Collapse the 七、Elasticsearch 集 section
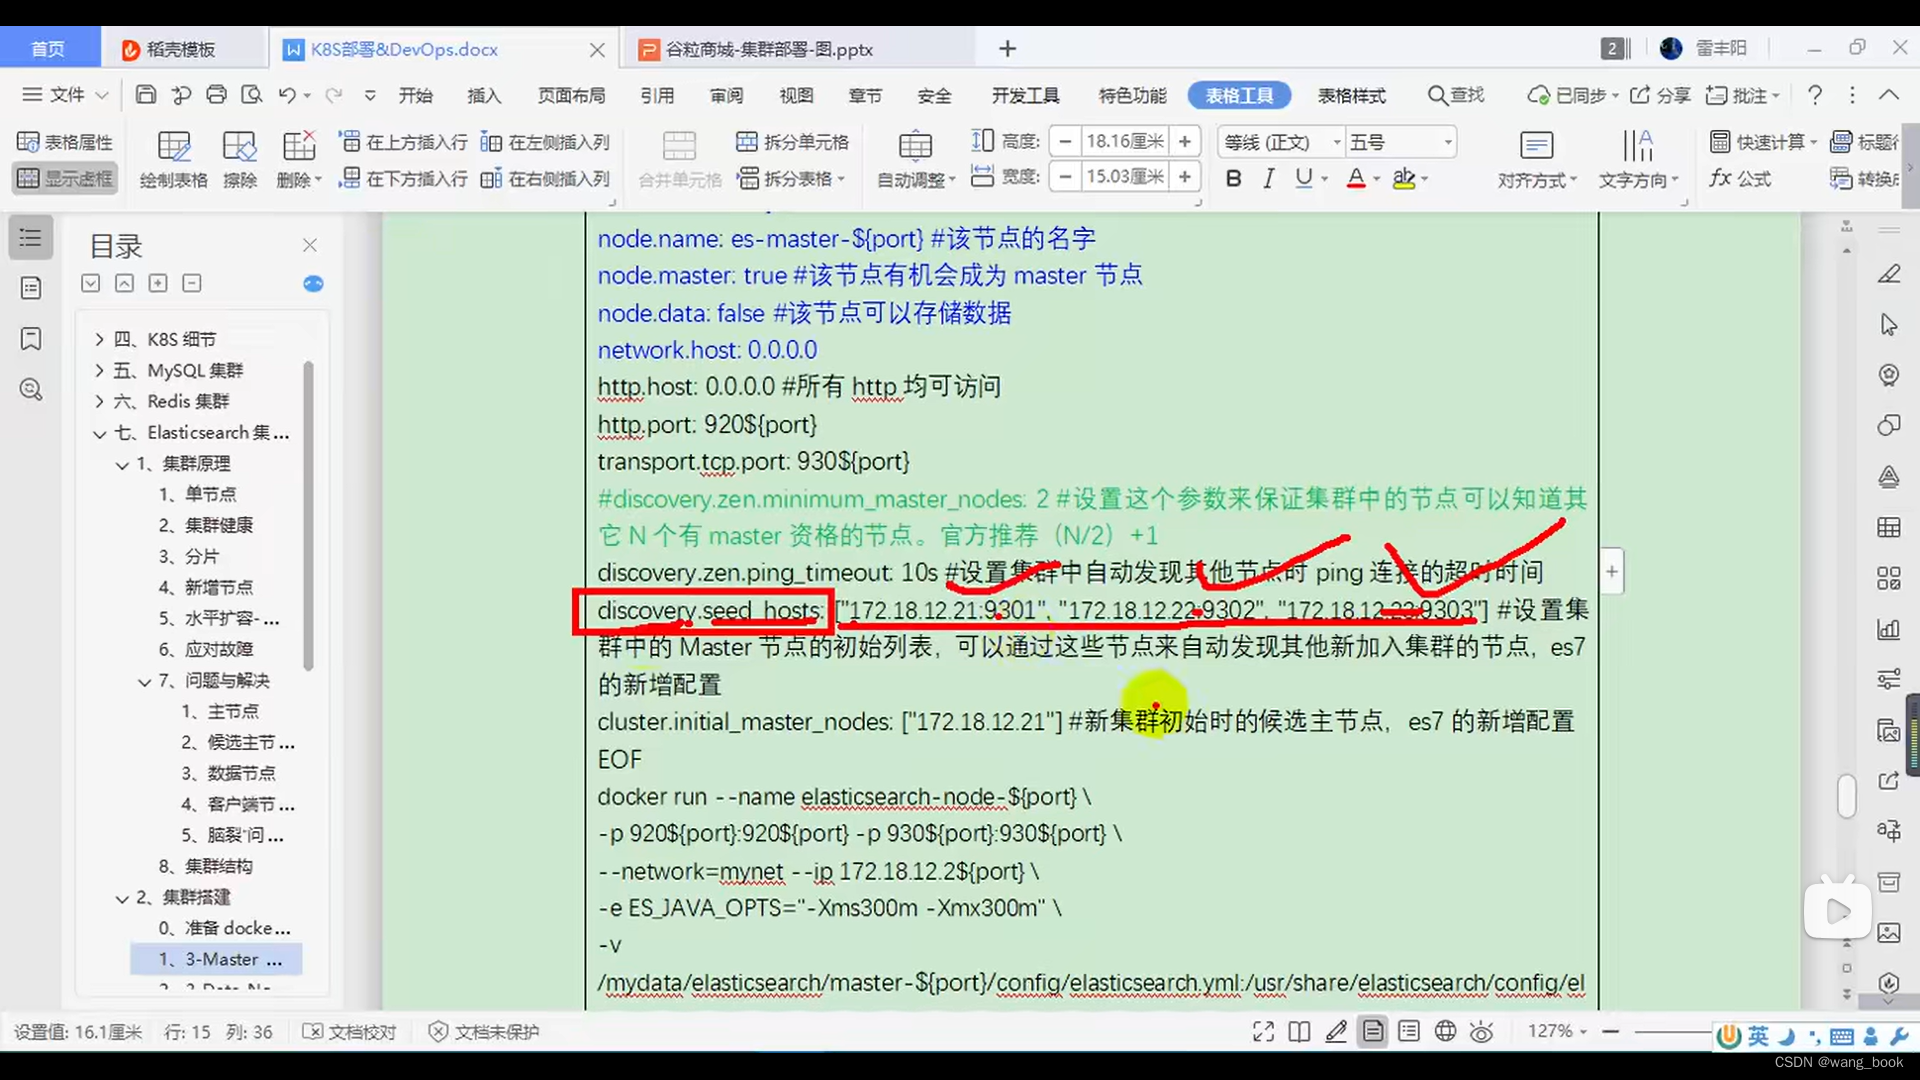1920x1080 pixels. [98, 433]
